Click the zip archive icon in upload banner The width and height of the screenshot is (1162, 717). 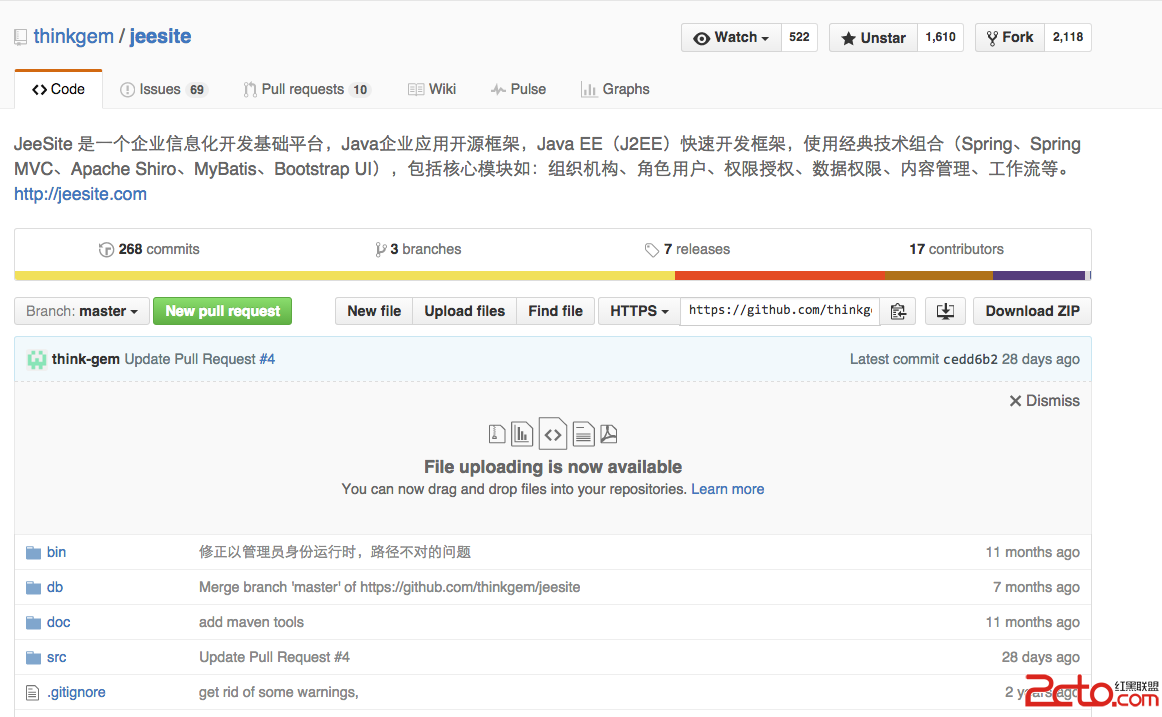click(497, 434)
